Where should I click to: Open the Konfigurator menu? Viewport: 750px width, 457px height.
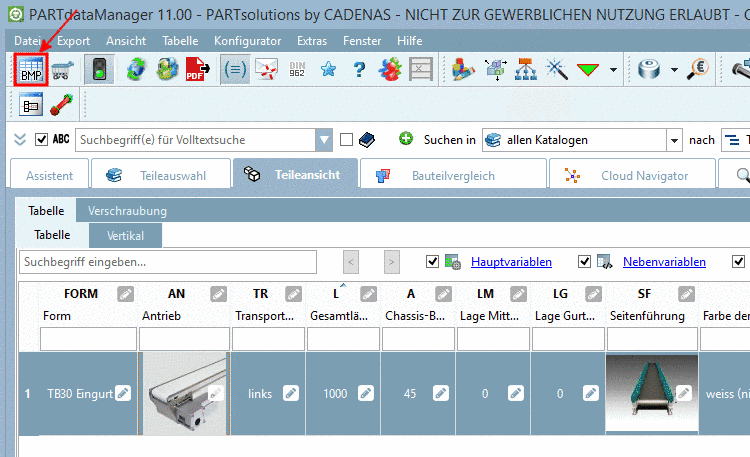(247, 41)
